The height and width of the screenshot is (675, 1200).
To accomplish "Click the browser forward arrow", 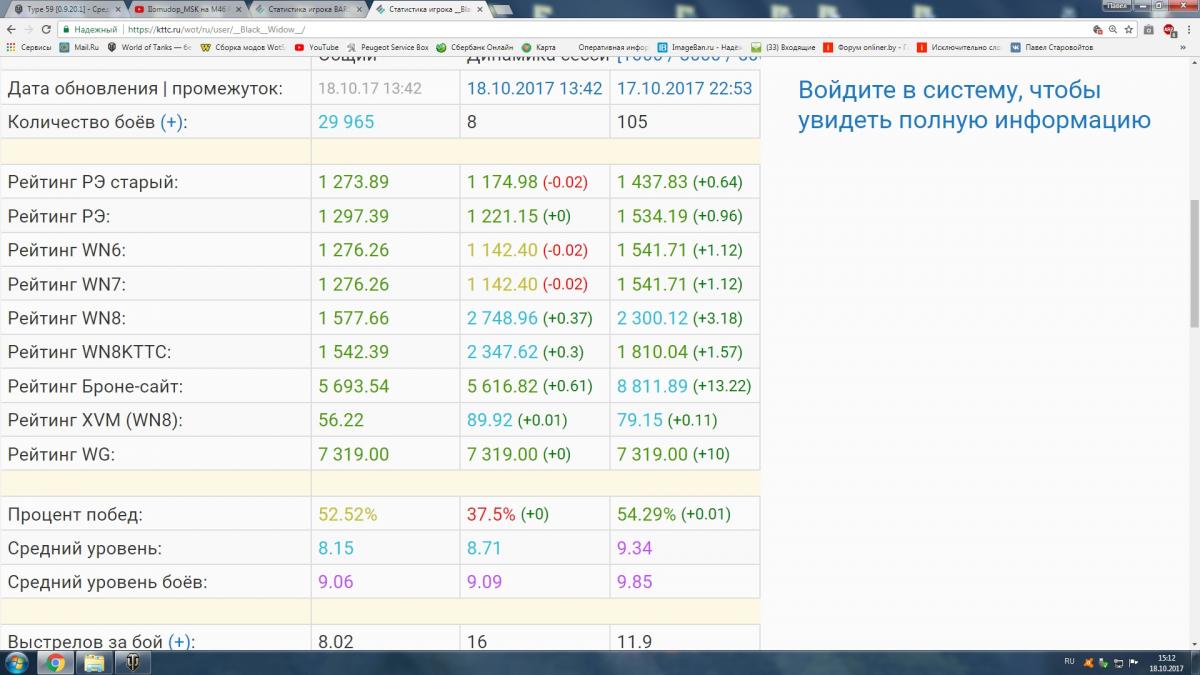I will click(x=28, y=30).
